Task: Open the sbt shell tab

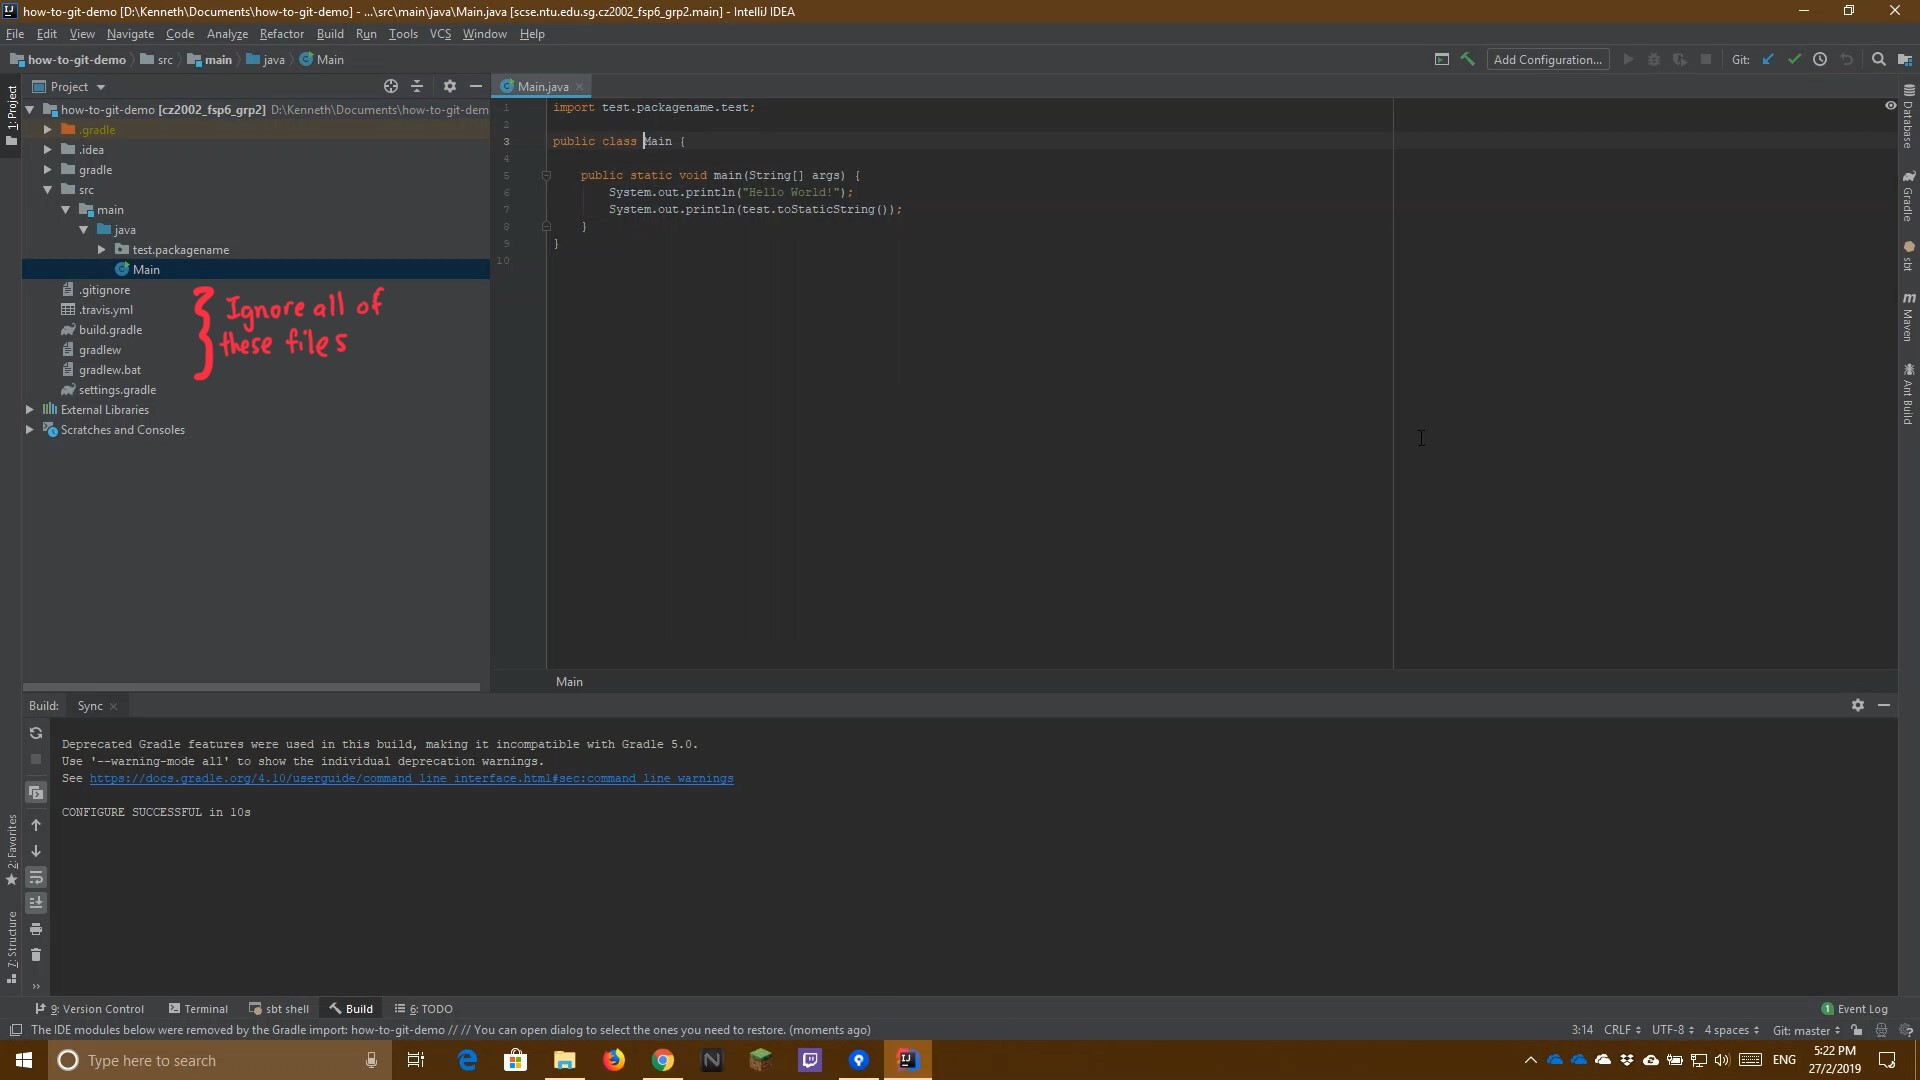Action: pos(279,1008)
